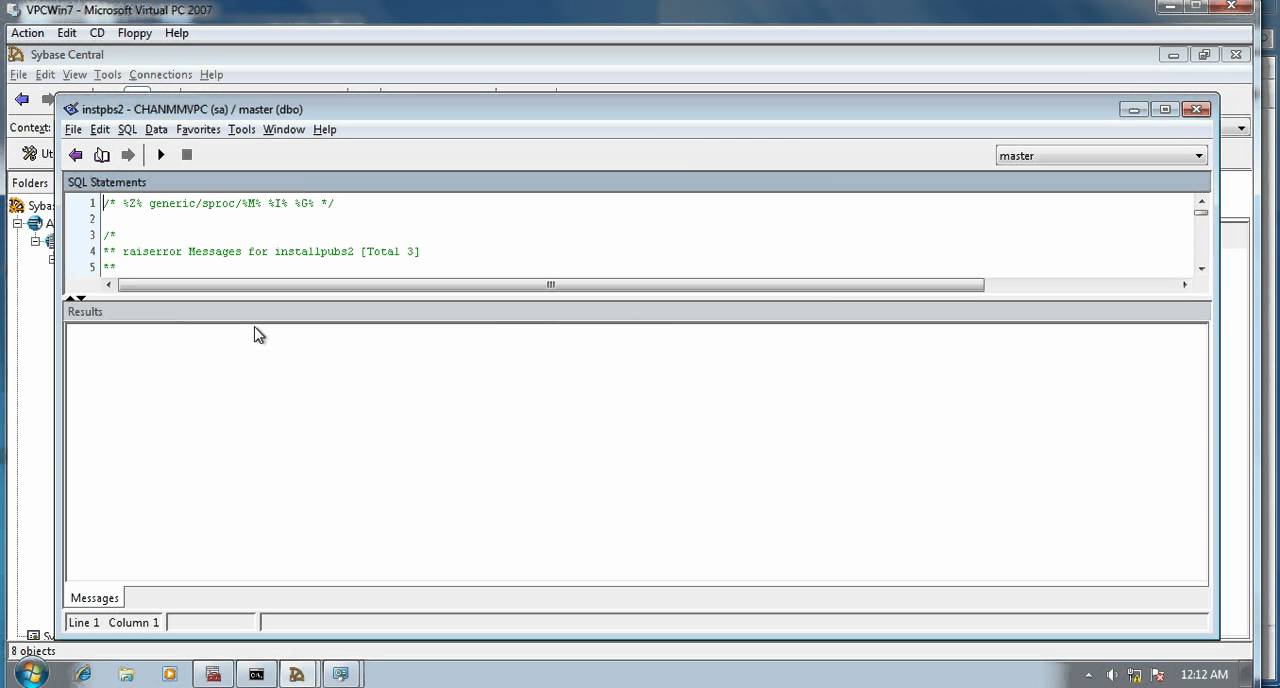Image resolution: width=1280 pixels, height=688 pixels.
Task: Click the clock showing 12:12 AM
Action: click(x=1204, y=675)
